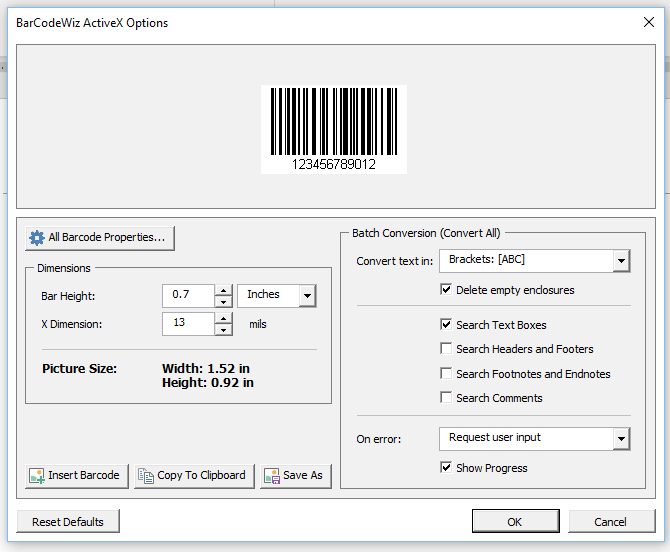Confirm settings with OK

(515, 521)
